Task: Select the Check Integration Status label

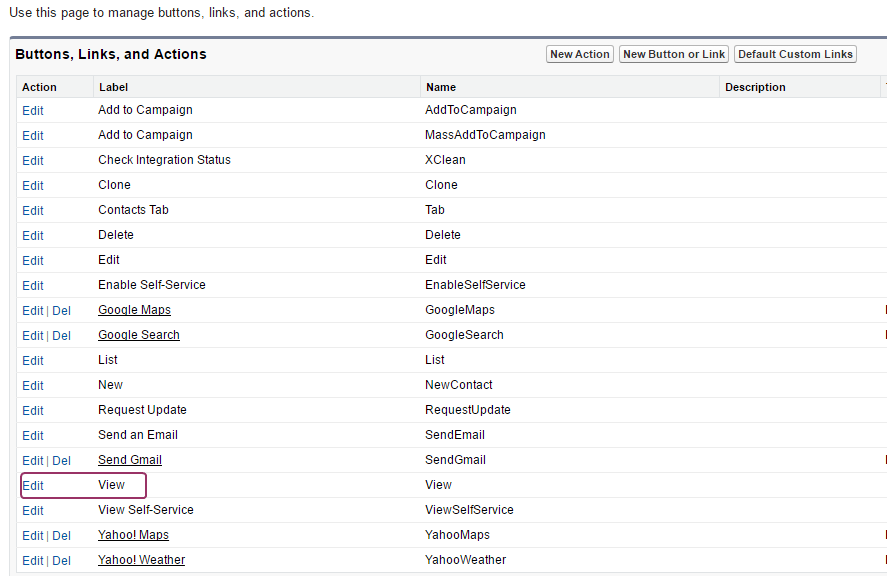Action: click(x=164, y=160)
